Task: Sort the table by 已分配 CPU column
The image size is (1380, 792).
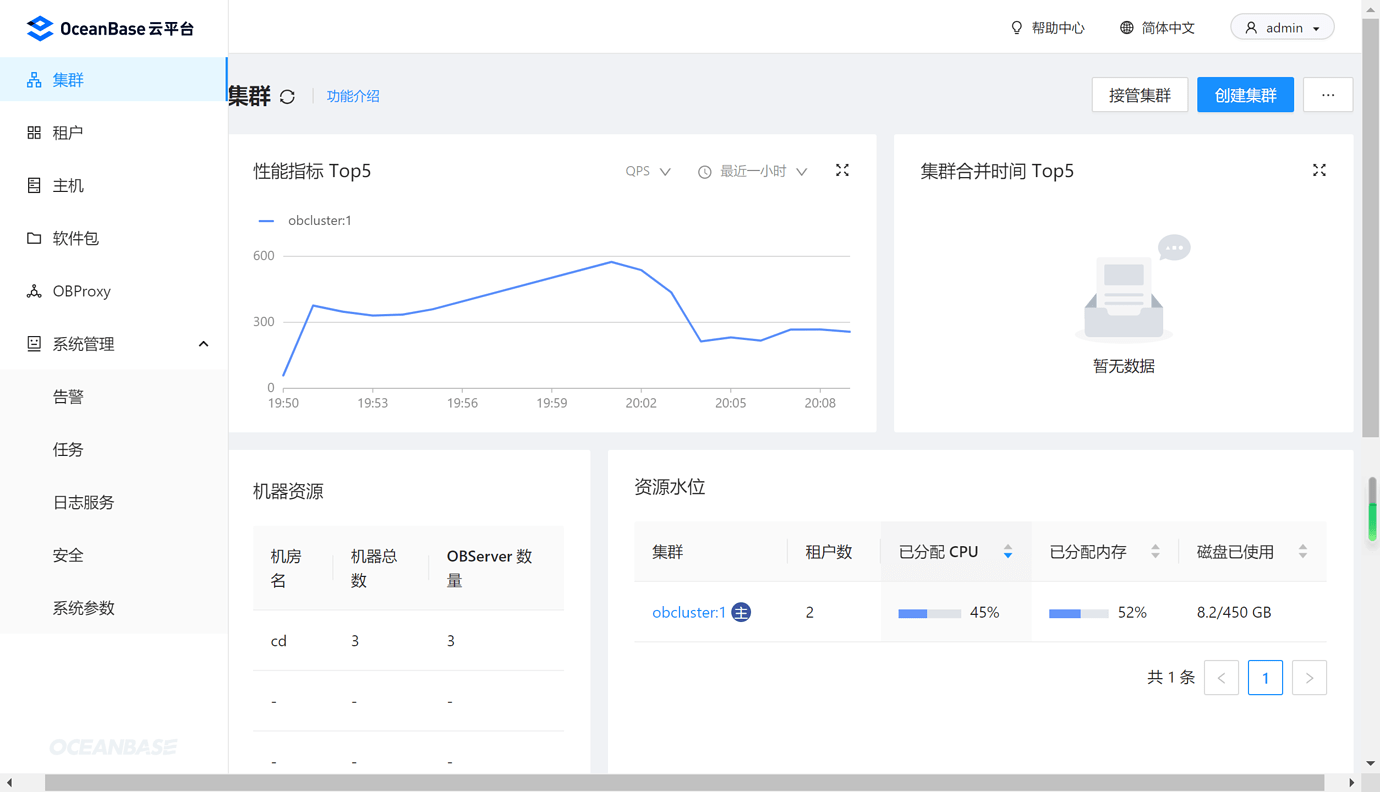Action: (1008, 551)
